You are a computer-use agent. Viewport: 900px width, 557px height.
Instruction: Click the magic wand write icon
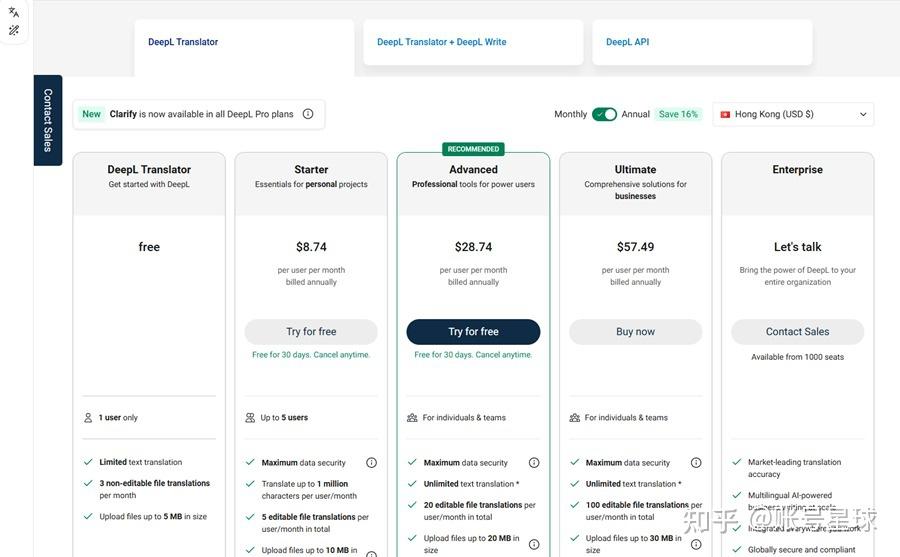tap(14, 31)
